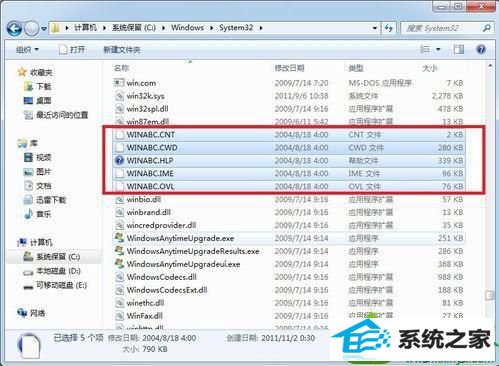The image size is (499, 366).
Task: Select 最近访问的位置 in favorites
Action: click(x=62, y=115)
